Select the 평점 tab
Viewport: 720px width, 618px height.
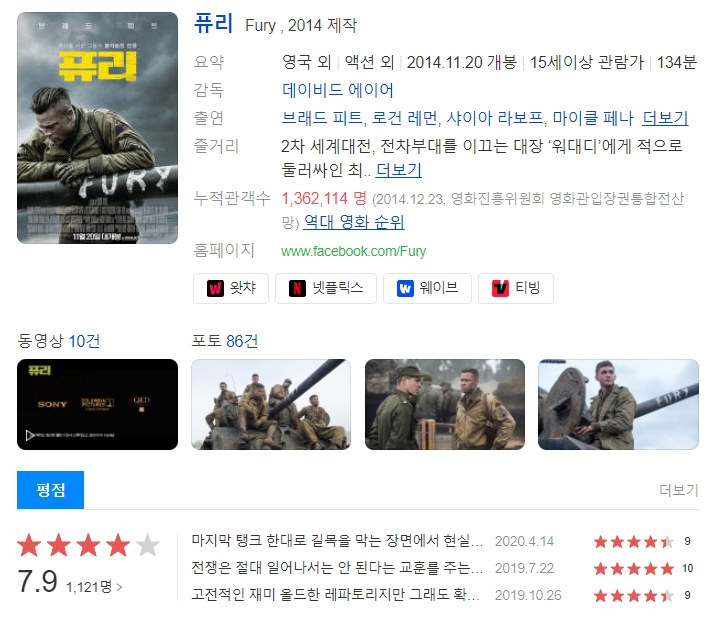click(51, 490)
